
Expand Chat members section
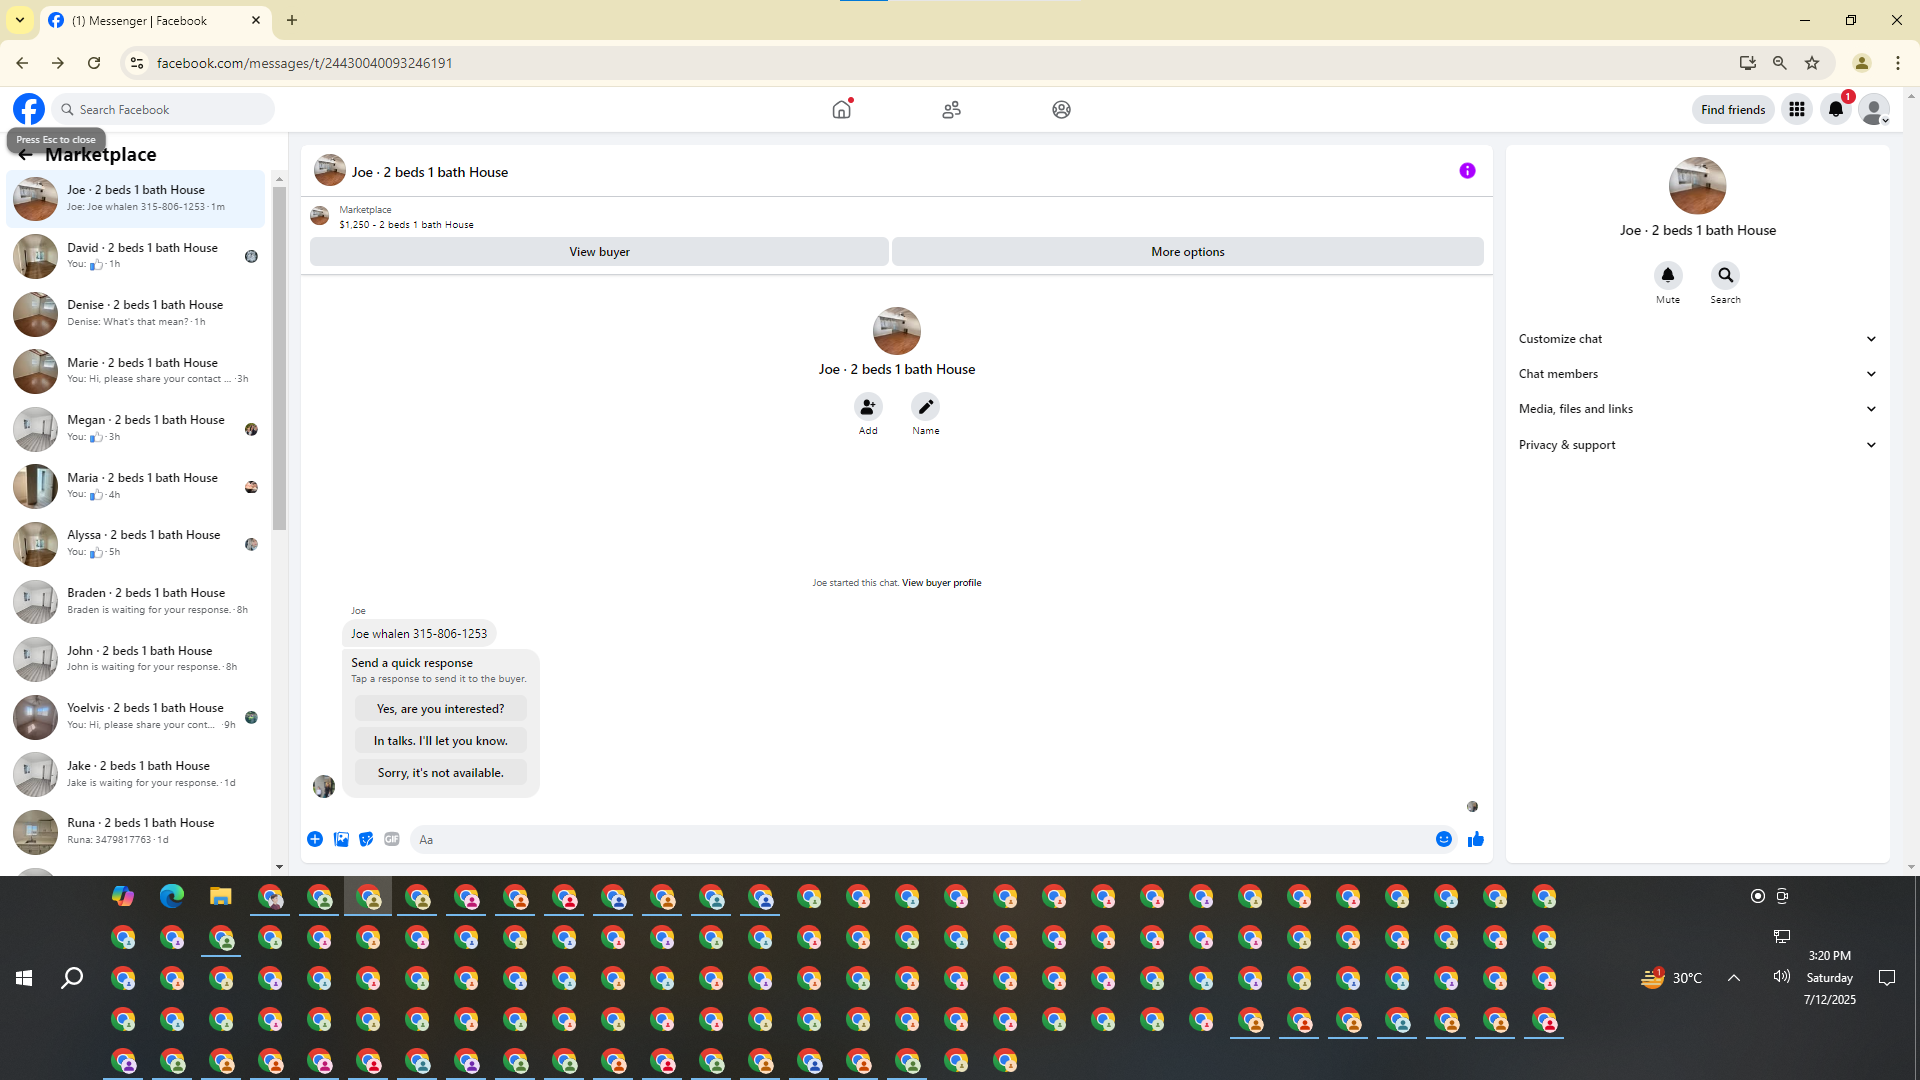1696,374
